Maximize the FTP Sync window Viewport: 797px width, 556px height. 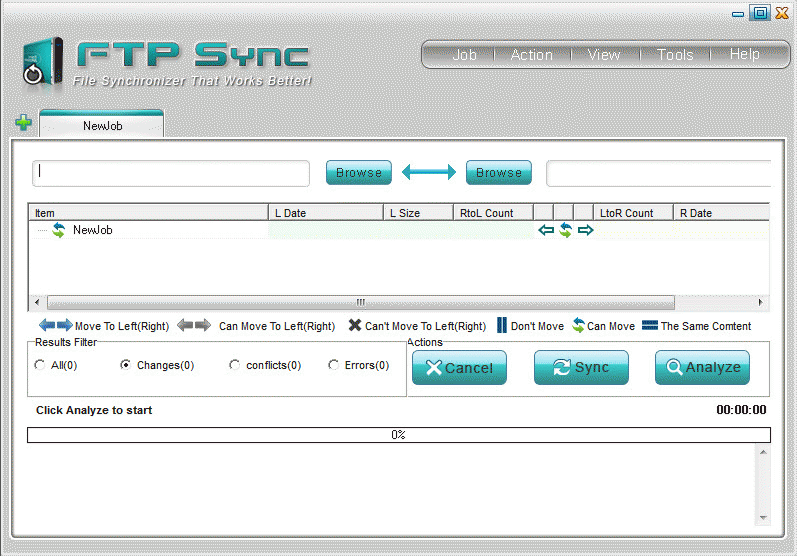pyautogui.click(x=760, y=13)
